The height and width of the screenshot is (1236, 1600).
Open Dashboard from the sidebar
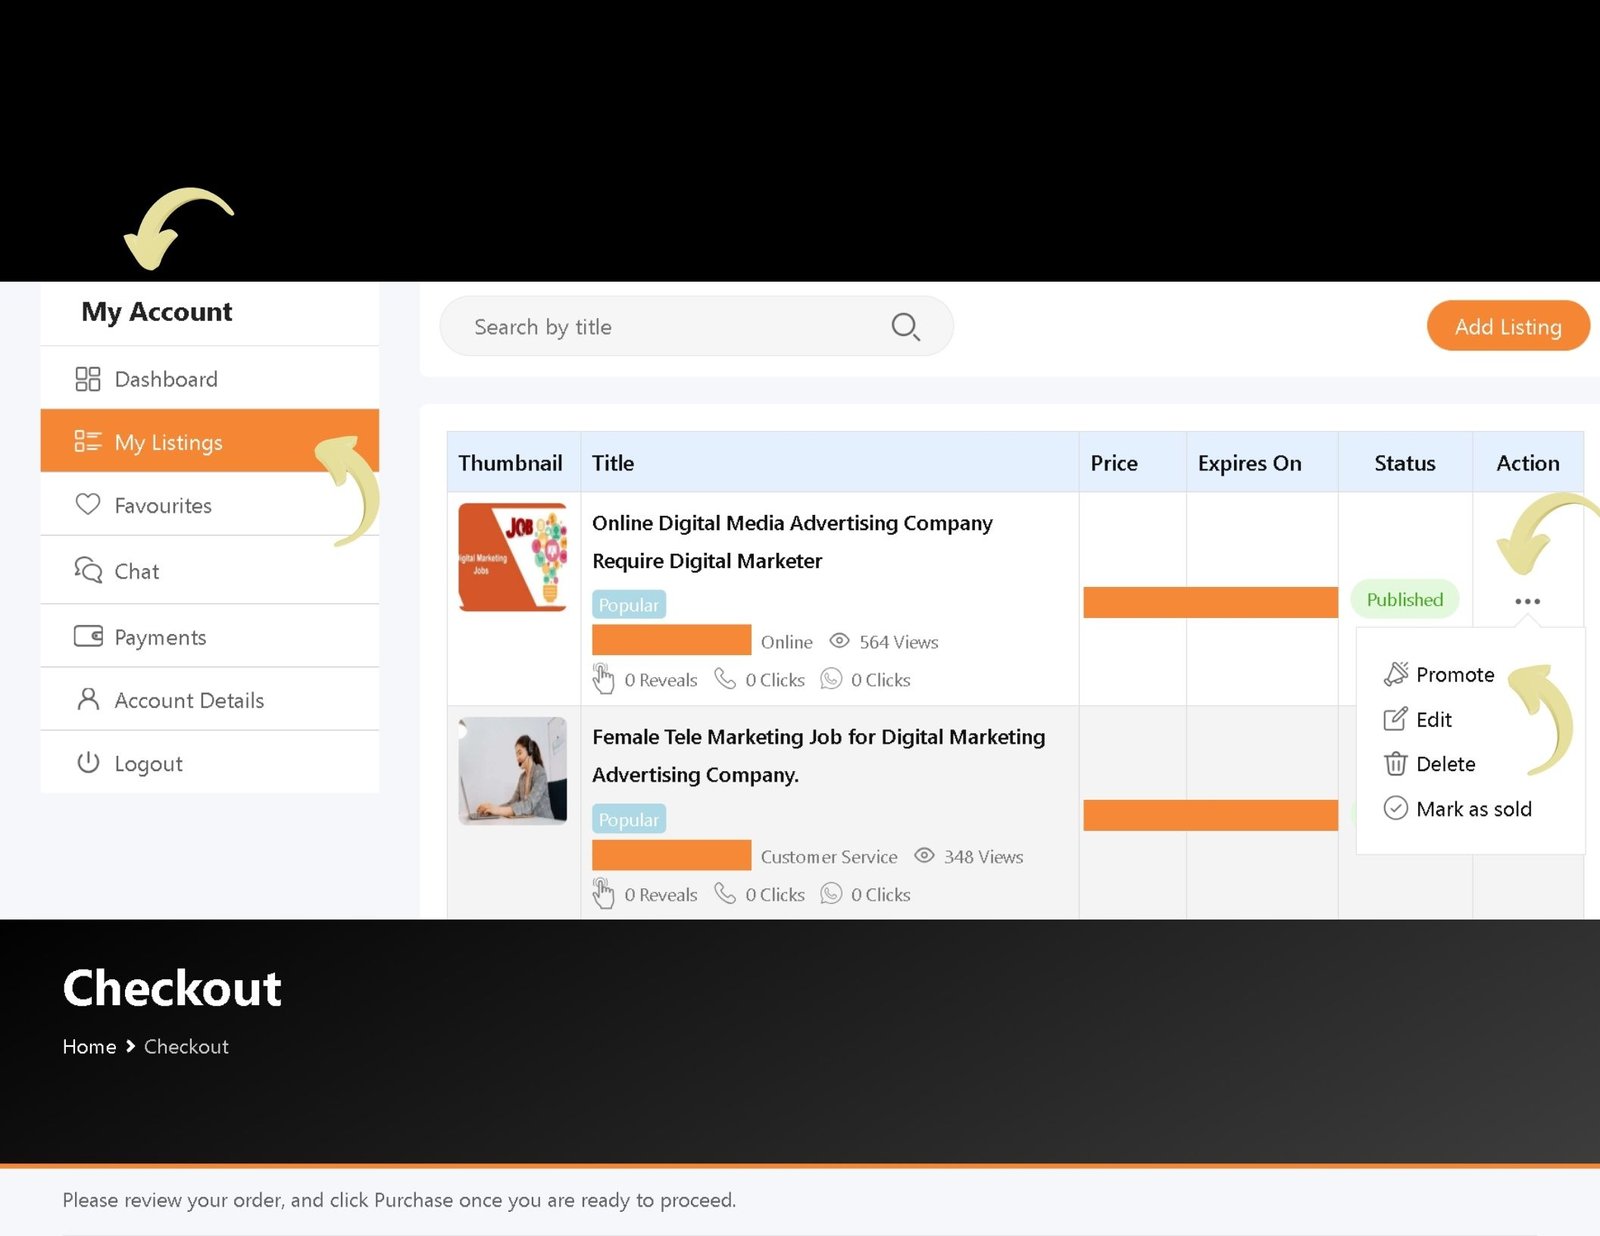pyautogui.click(x=165, y=379)
